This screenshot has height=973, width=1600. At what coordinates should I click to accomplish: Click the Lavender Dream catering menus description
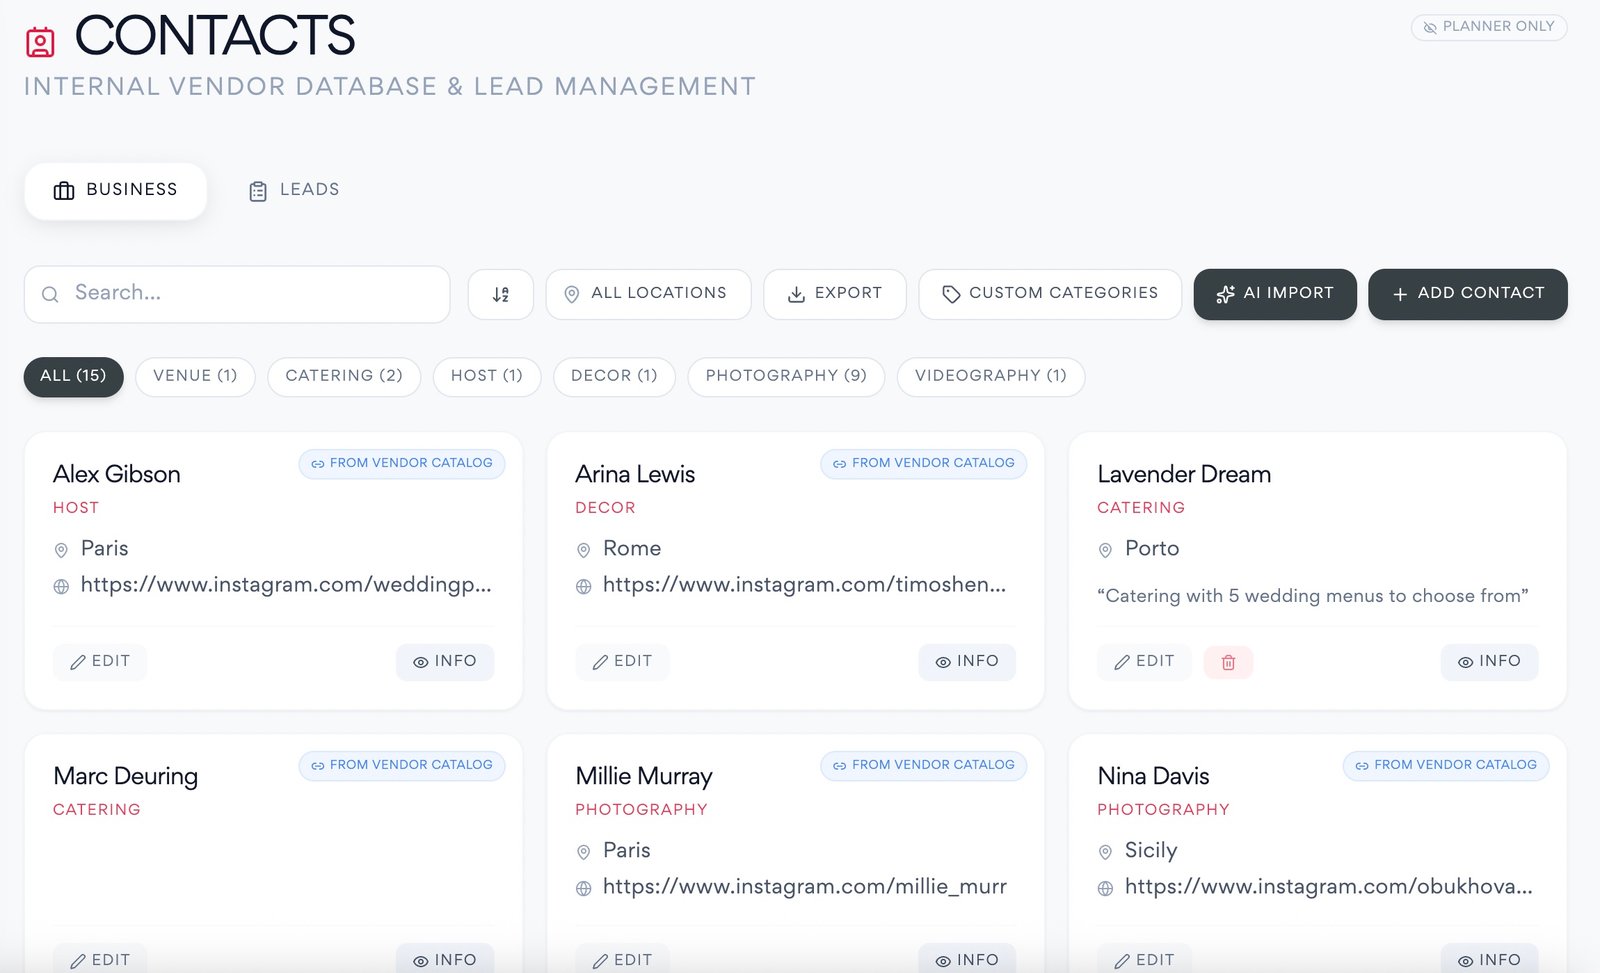[1313, 597]
